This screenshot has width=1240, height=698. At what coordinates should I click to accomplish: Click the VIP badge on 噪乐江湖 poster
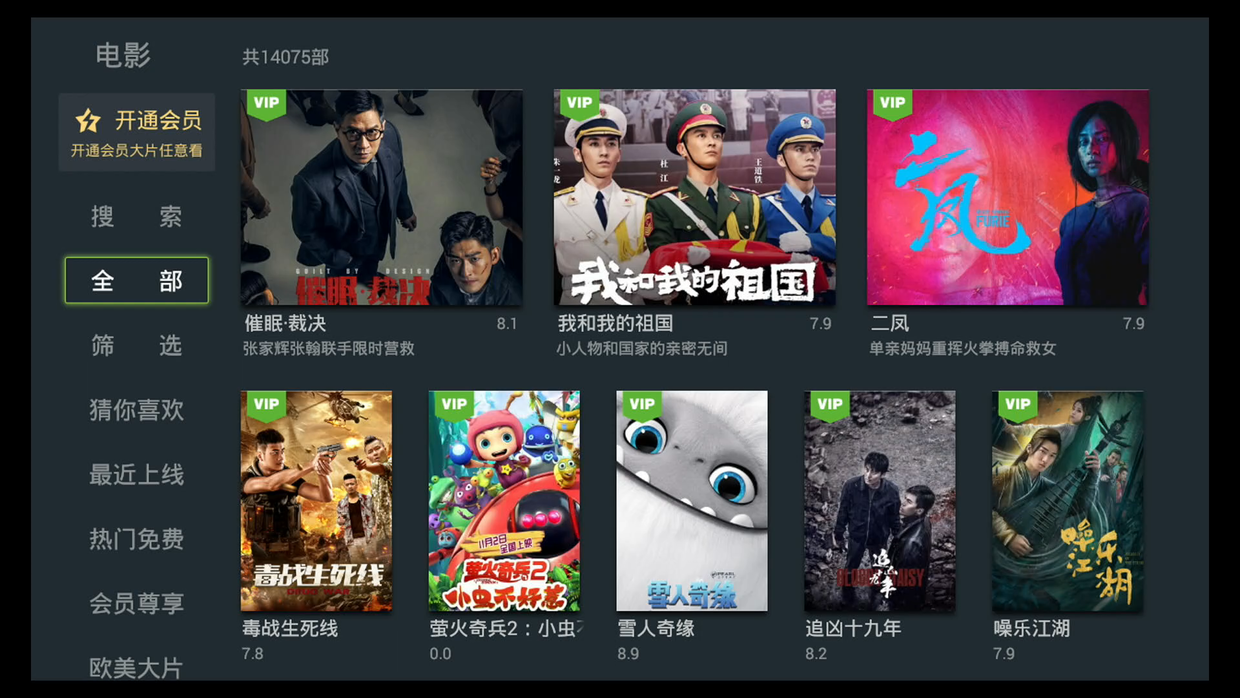pos(1017,405)
